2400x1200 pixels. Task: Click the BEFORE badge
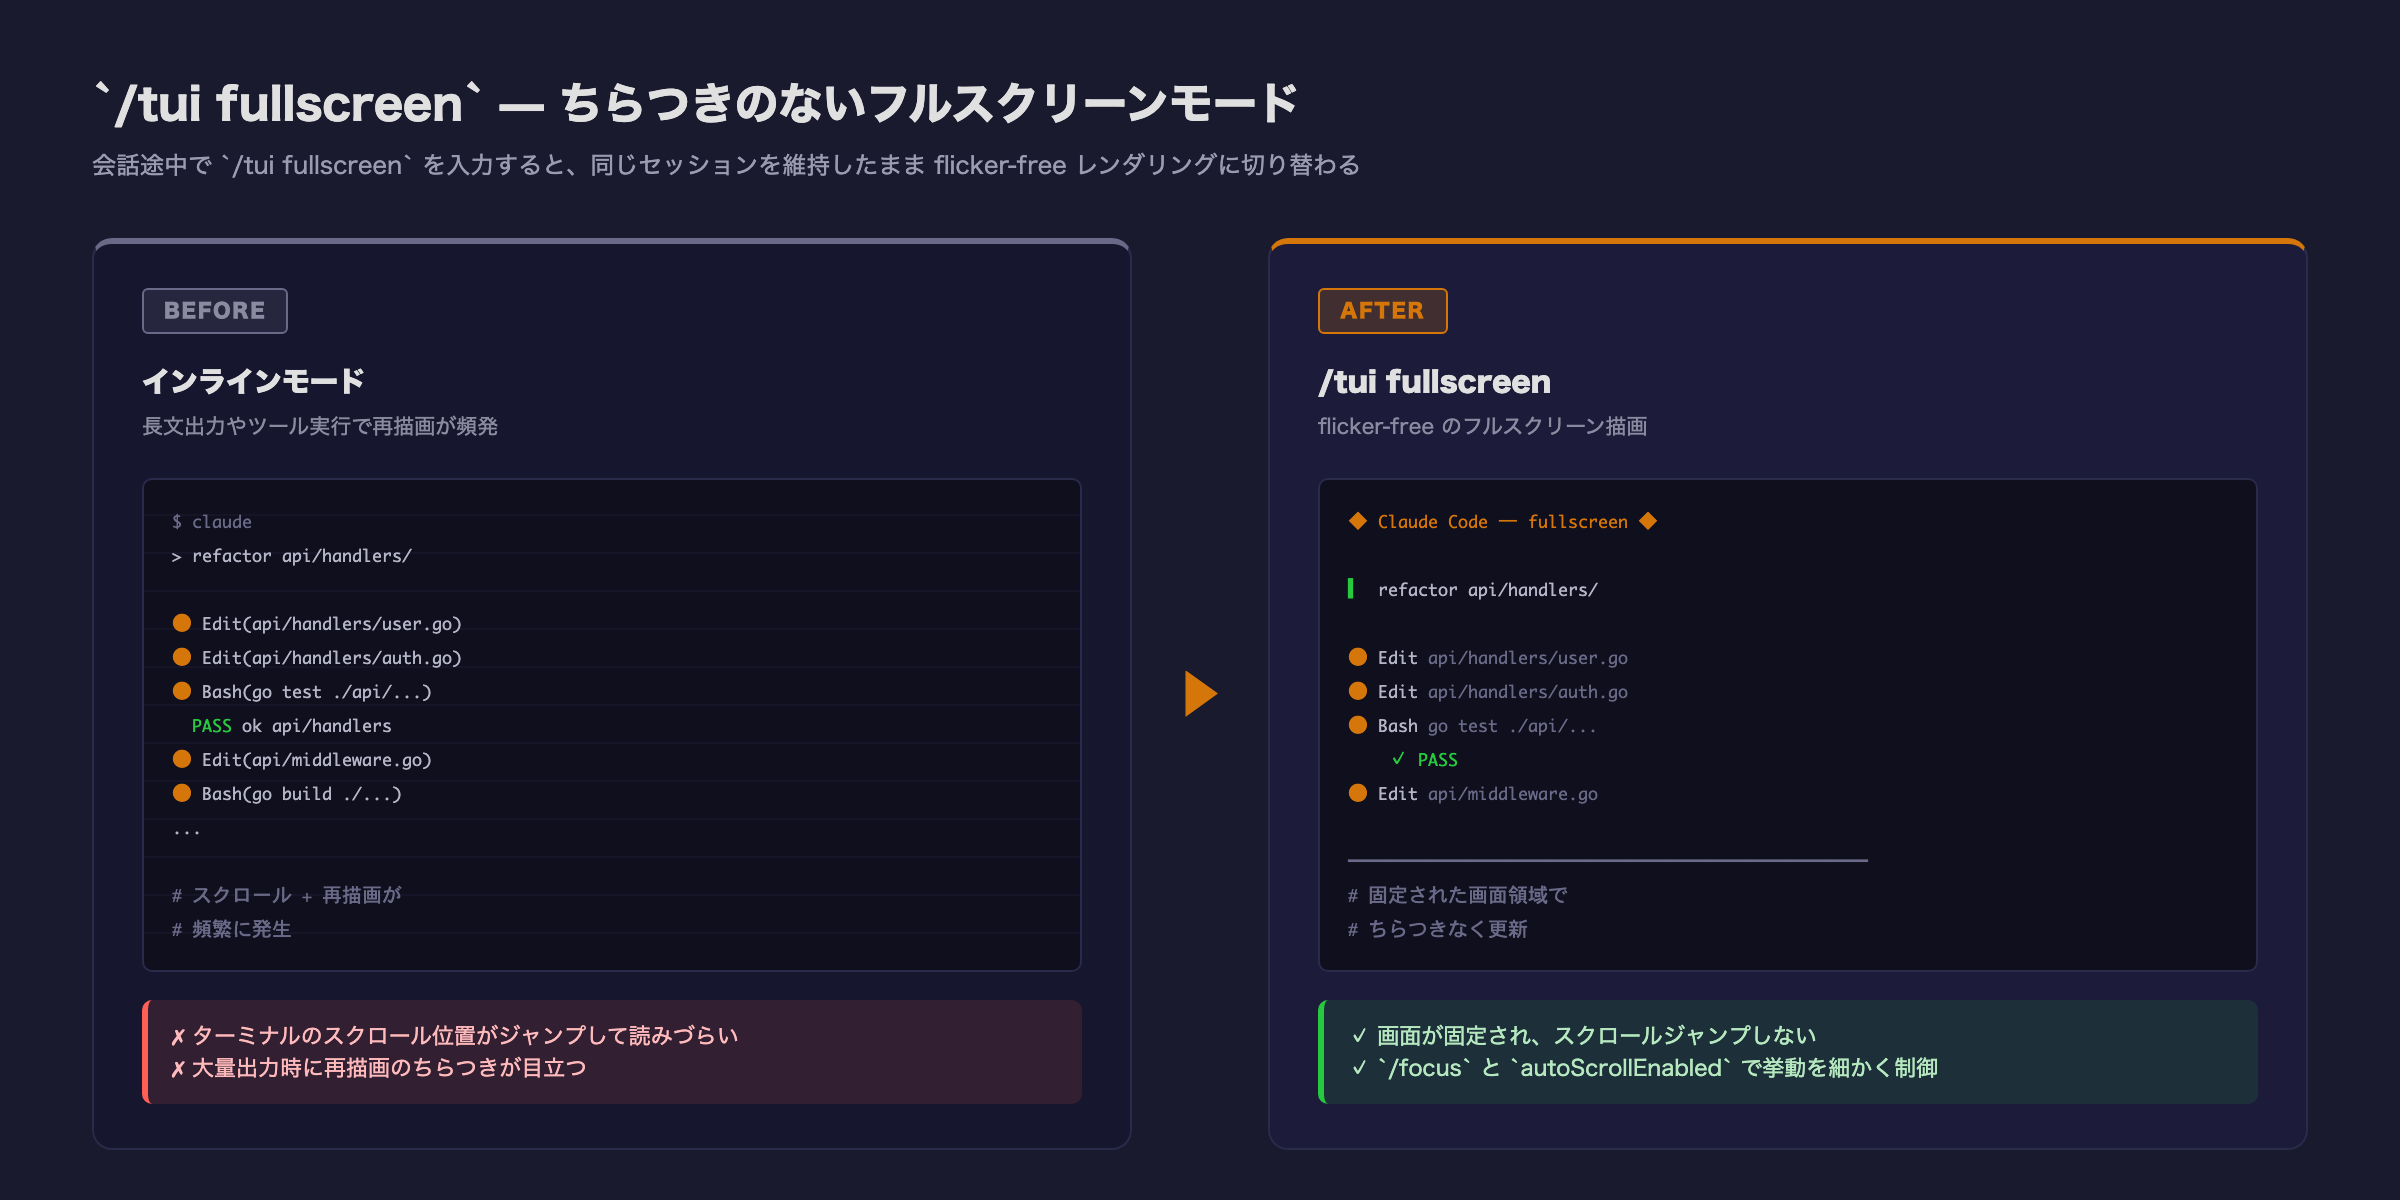tap(214, 311)
